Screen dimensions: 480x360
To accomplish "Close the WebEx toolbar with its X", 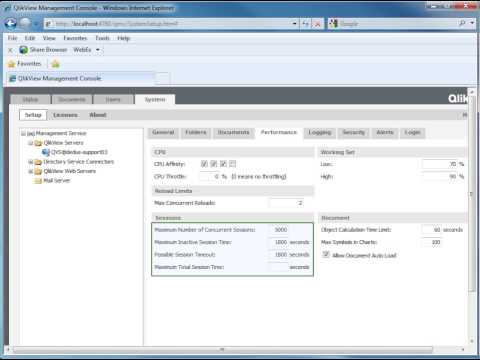I will coord(10,50).
